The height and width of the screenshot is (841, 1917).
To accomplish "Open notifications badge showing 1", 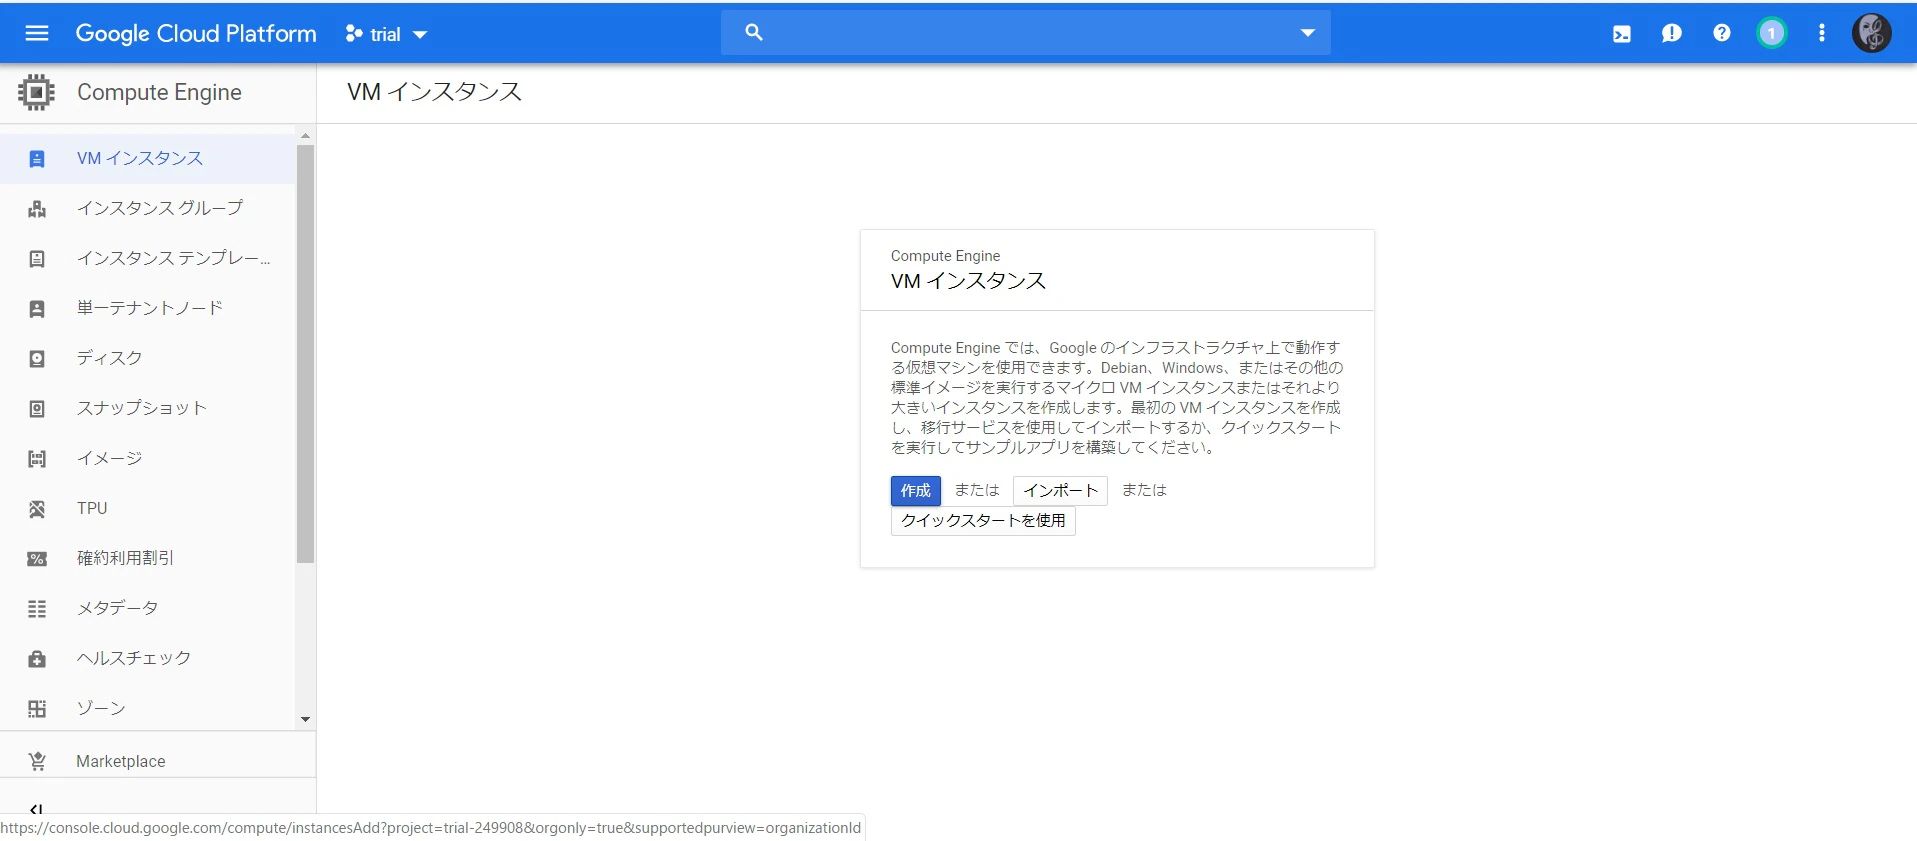I will pos(1771,33).
